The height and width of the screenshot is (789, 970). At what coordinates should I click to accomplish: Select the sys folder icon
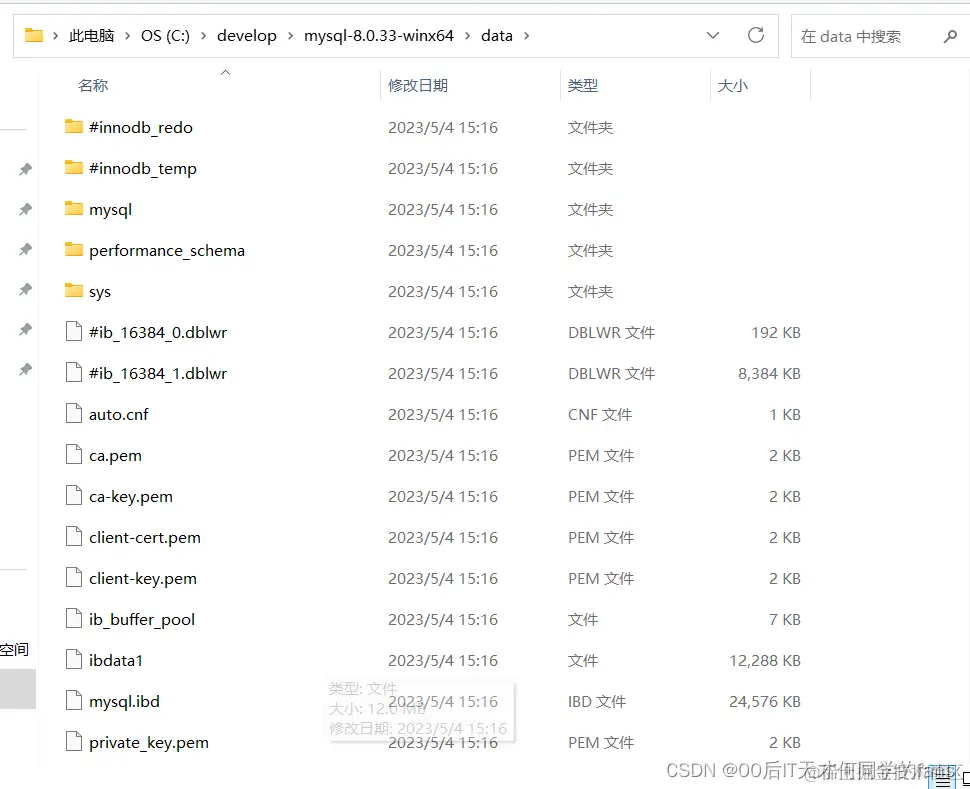tap(74, 291)
